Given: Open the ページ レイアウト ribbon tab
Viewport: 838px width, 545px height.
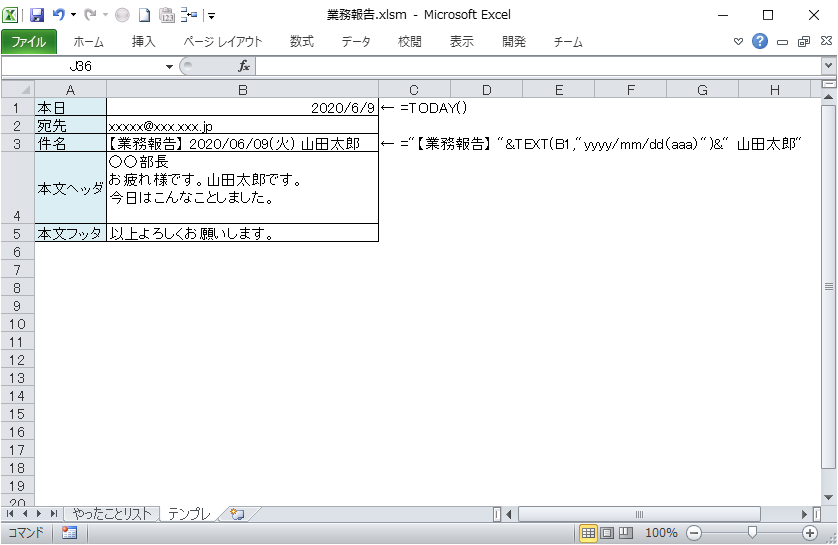Looking at the screenshot, I should pos(223,42).
